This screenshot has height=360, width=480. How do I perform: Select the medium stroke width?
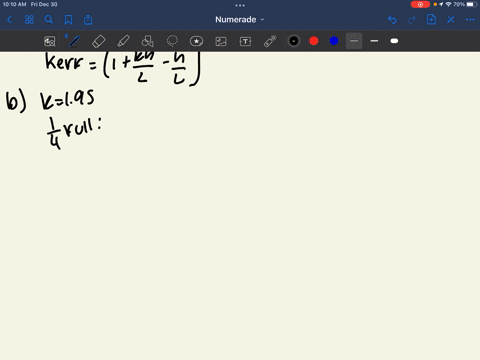coord(374,41)
